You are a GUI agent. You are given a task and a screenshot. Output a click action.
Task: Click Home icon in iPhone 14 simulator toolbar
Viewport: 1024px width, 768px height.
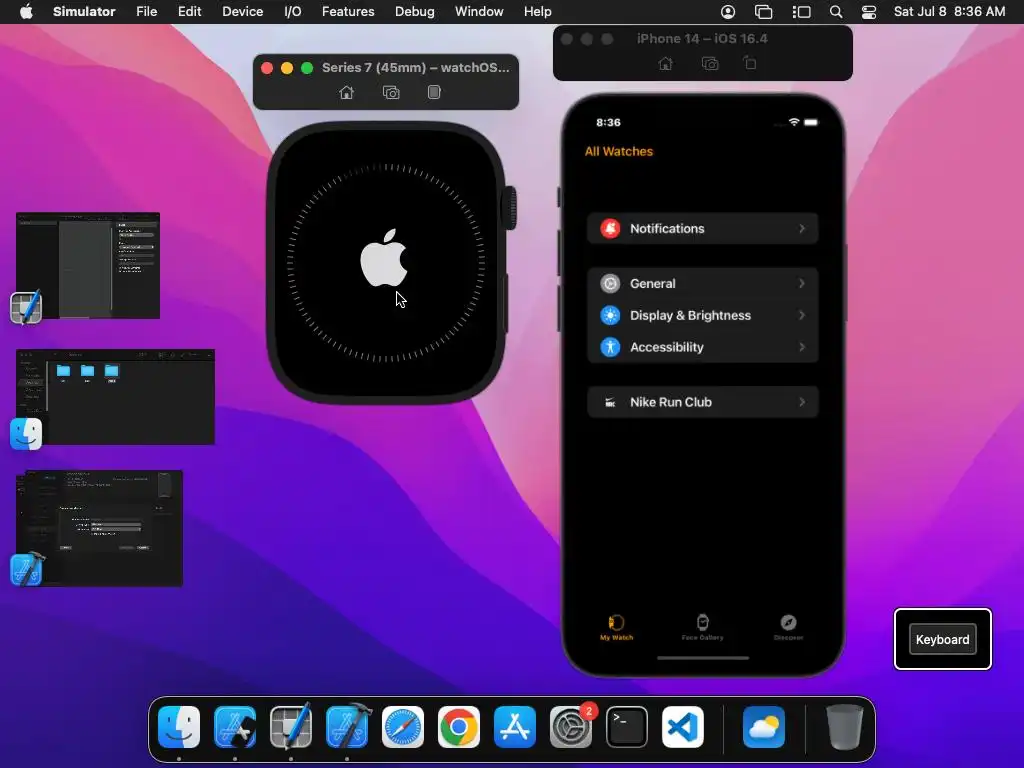tap(665, 63)
